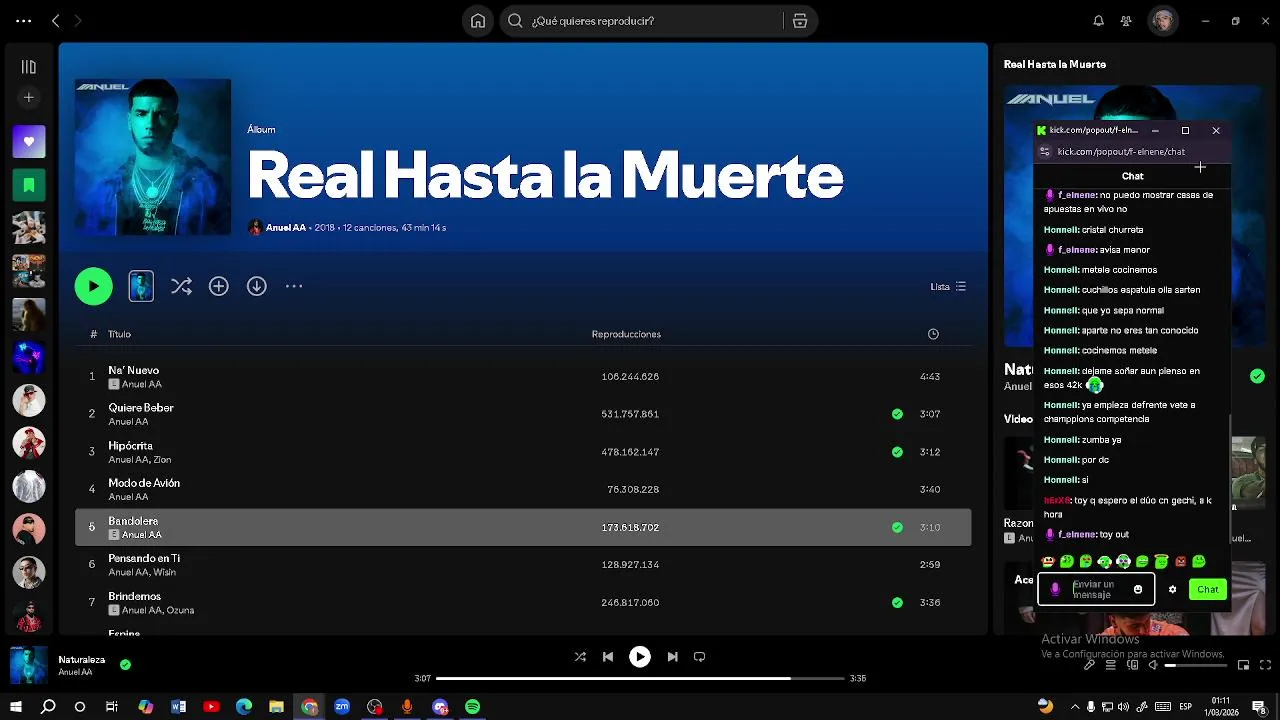This screenshot has width=1280, height=720.
Task: Skip to previous track
Action: click(608, 657)
